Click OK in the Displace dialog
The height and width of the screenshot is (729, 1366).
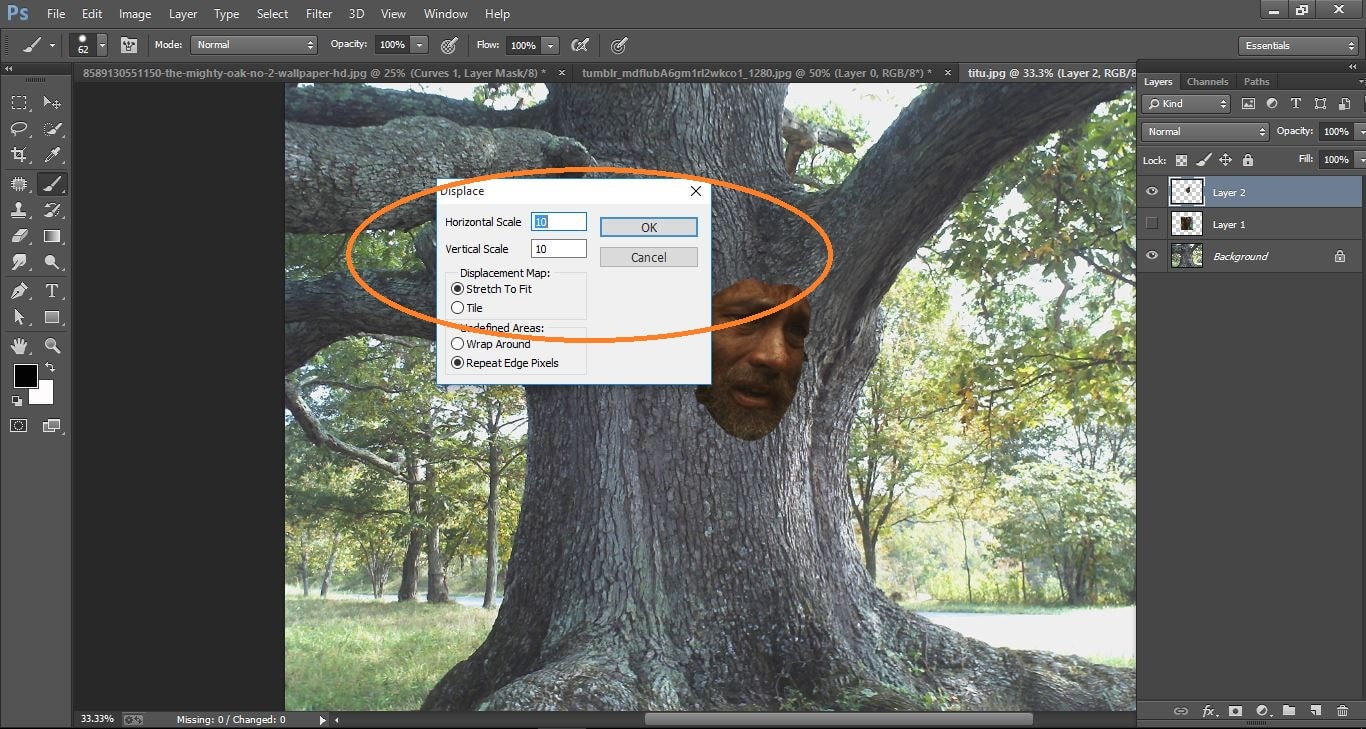[648, 227]
